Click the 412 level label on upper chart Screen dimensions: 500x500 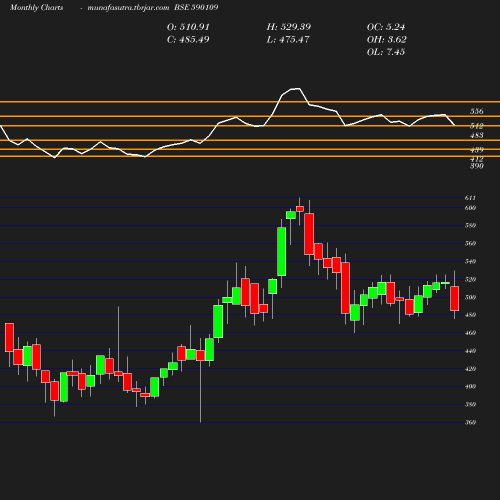coord(476,159)
